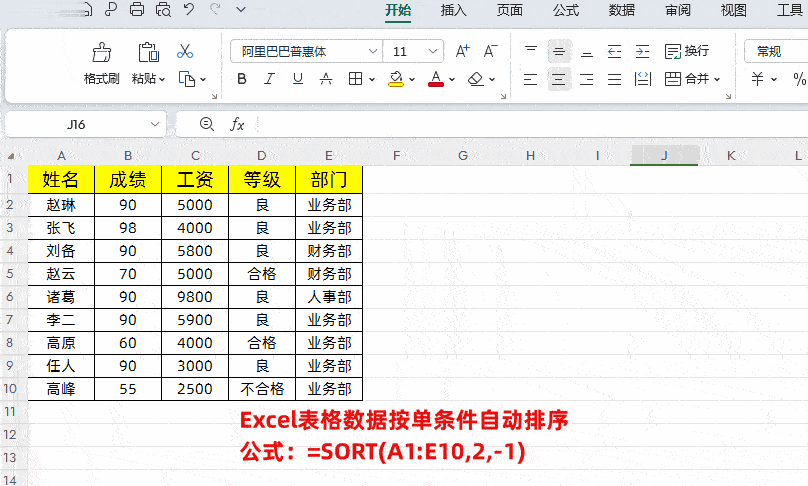This screenshot has width=808, height=486.
Task: Switch to the 插入 Insert tab
Action: point(453,10)
